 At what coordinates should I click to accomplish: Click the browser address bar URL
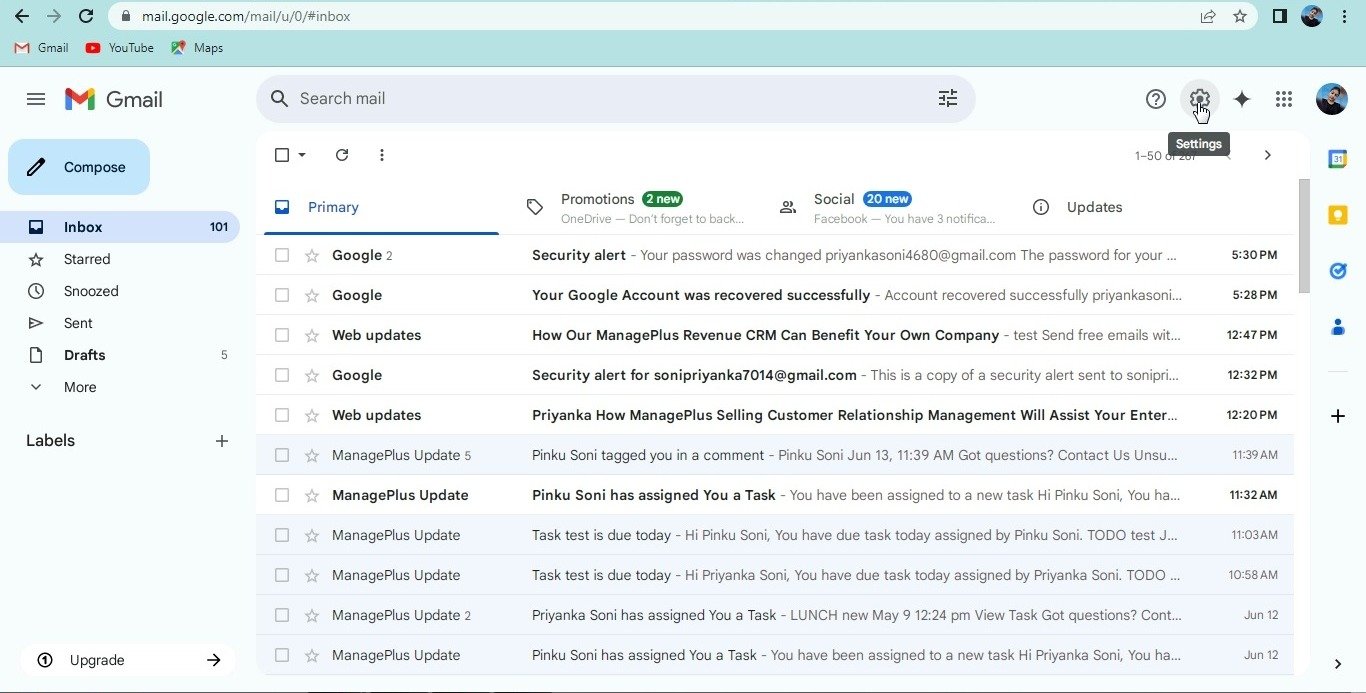point(246,16)
